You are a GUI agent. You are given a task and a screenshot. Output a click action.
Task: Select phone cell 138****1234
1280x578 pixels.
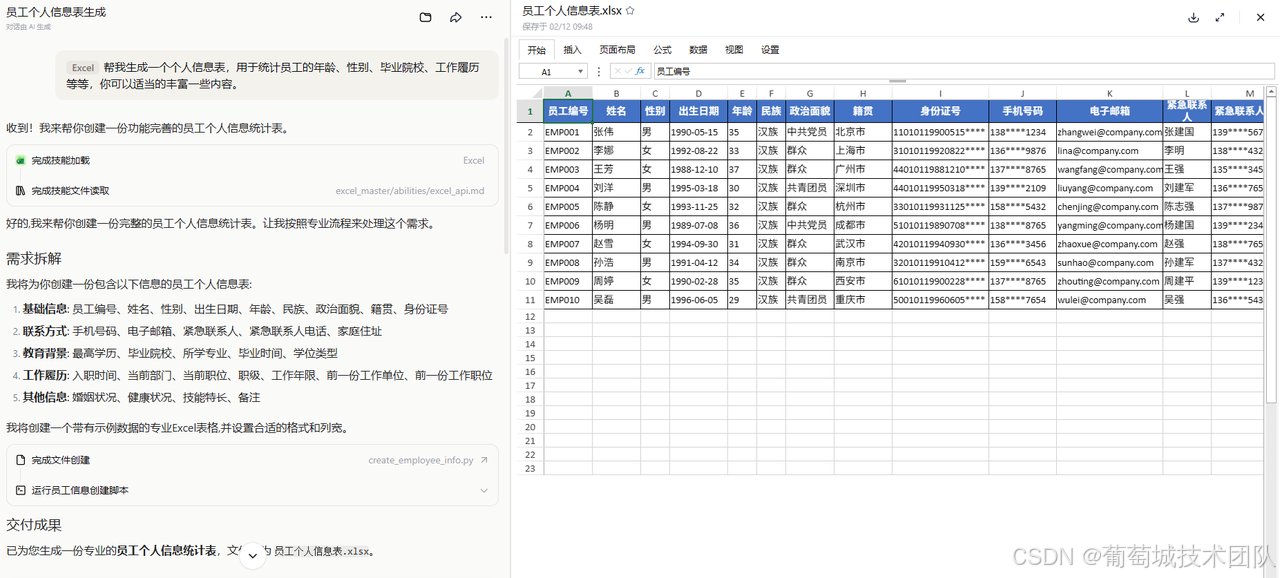1023,132
